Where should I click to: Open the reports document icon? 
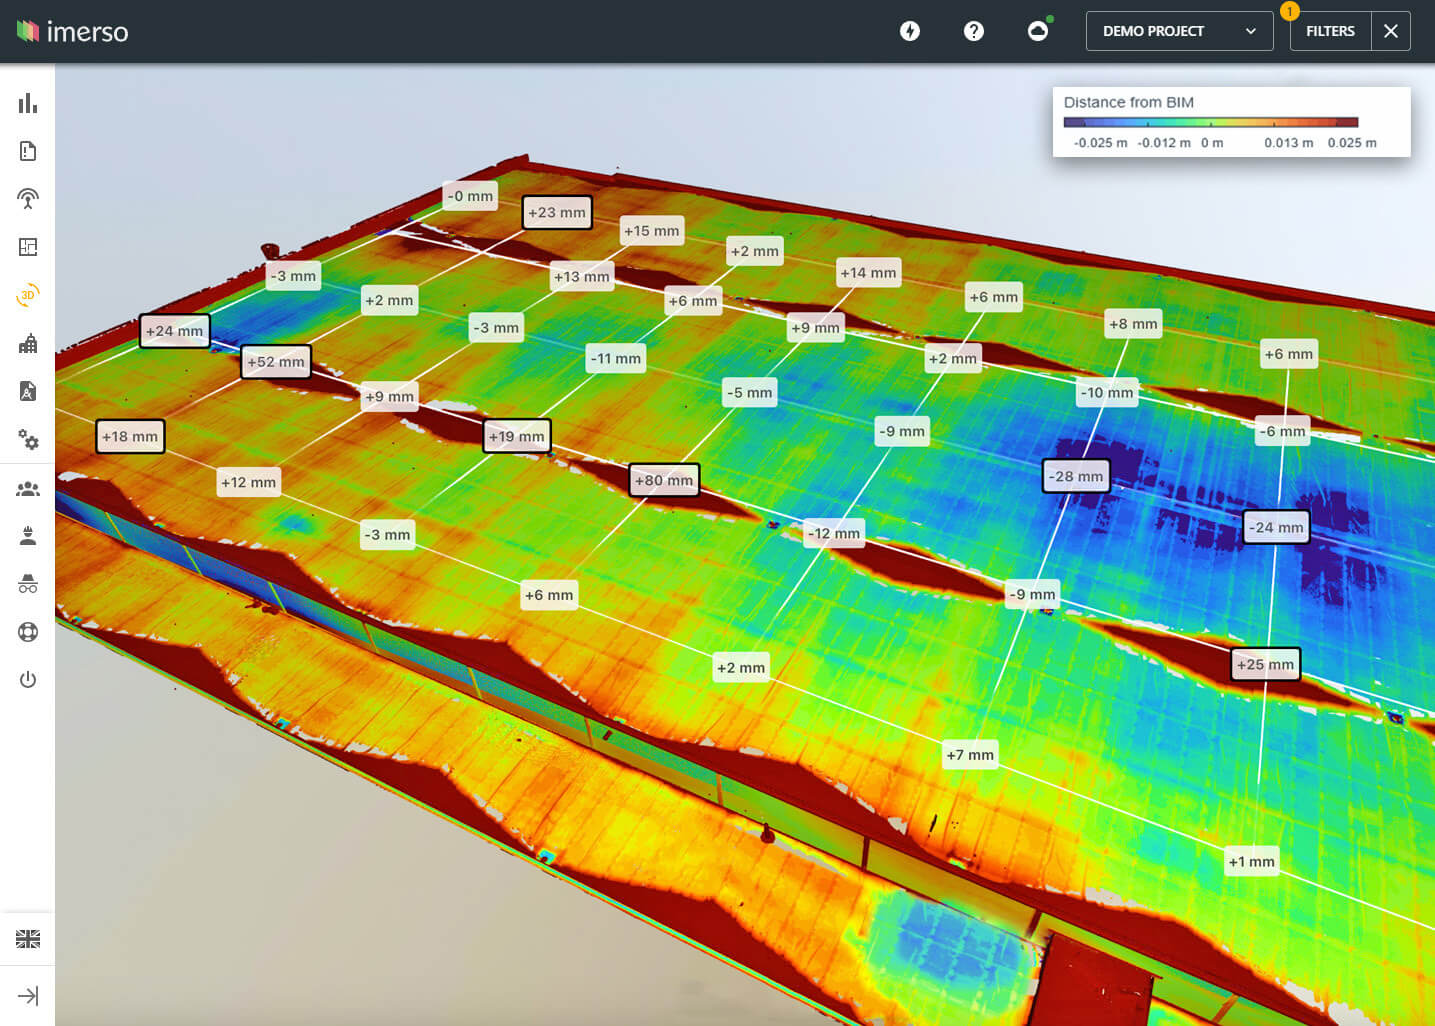pyautogui.click(x=27, y=150)
